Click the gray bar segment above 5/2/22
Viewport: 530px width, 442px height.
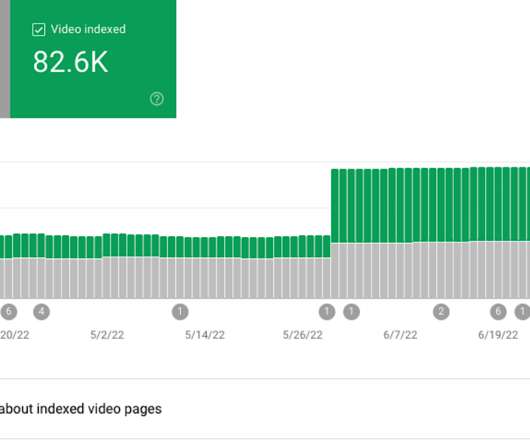click(106, 277)
